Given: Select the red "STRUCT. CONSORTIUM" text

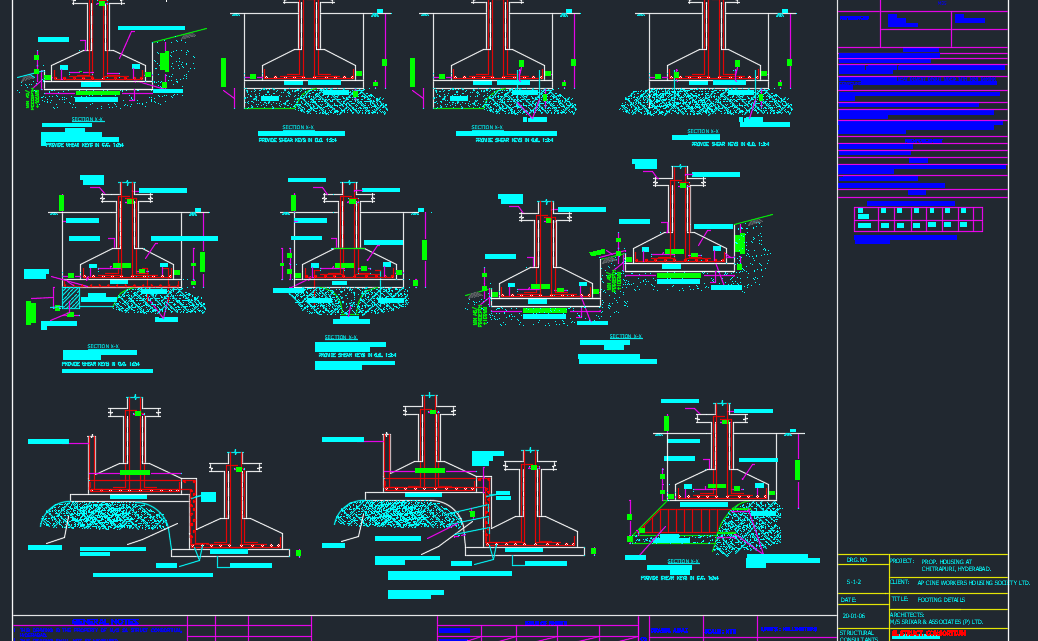Looking at the screenshot, I should pos(928,634).
